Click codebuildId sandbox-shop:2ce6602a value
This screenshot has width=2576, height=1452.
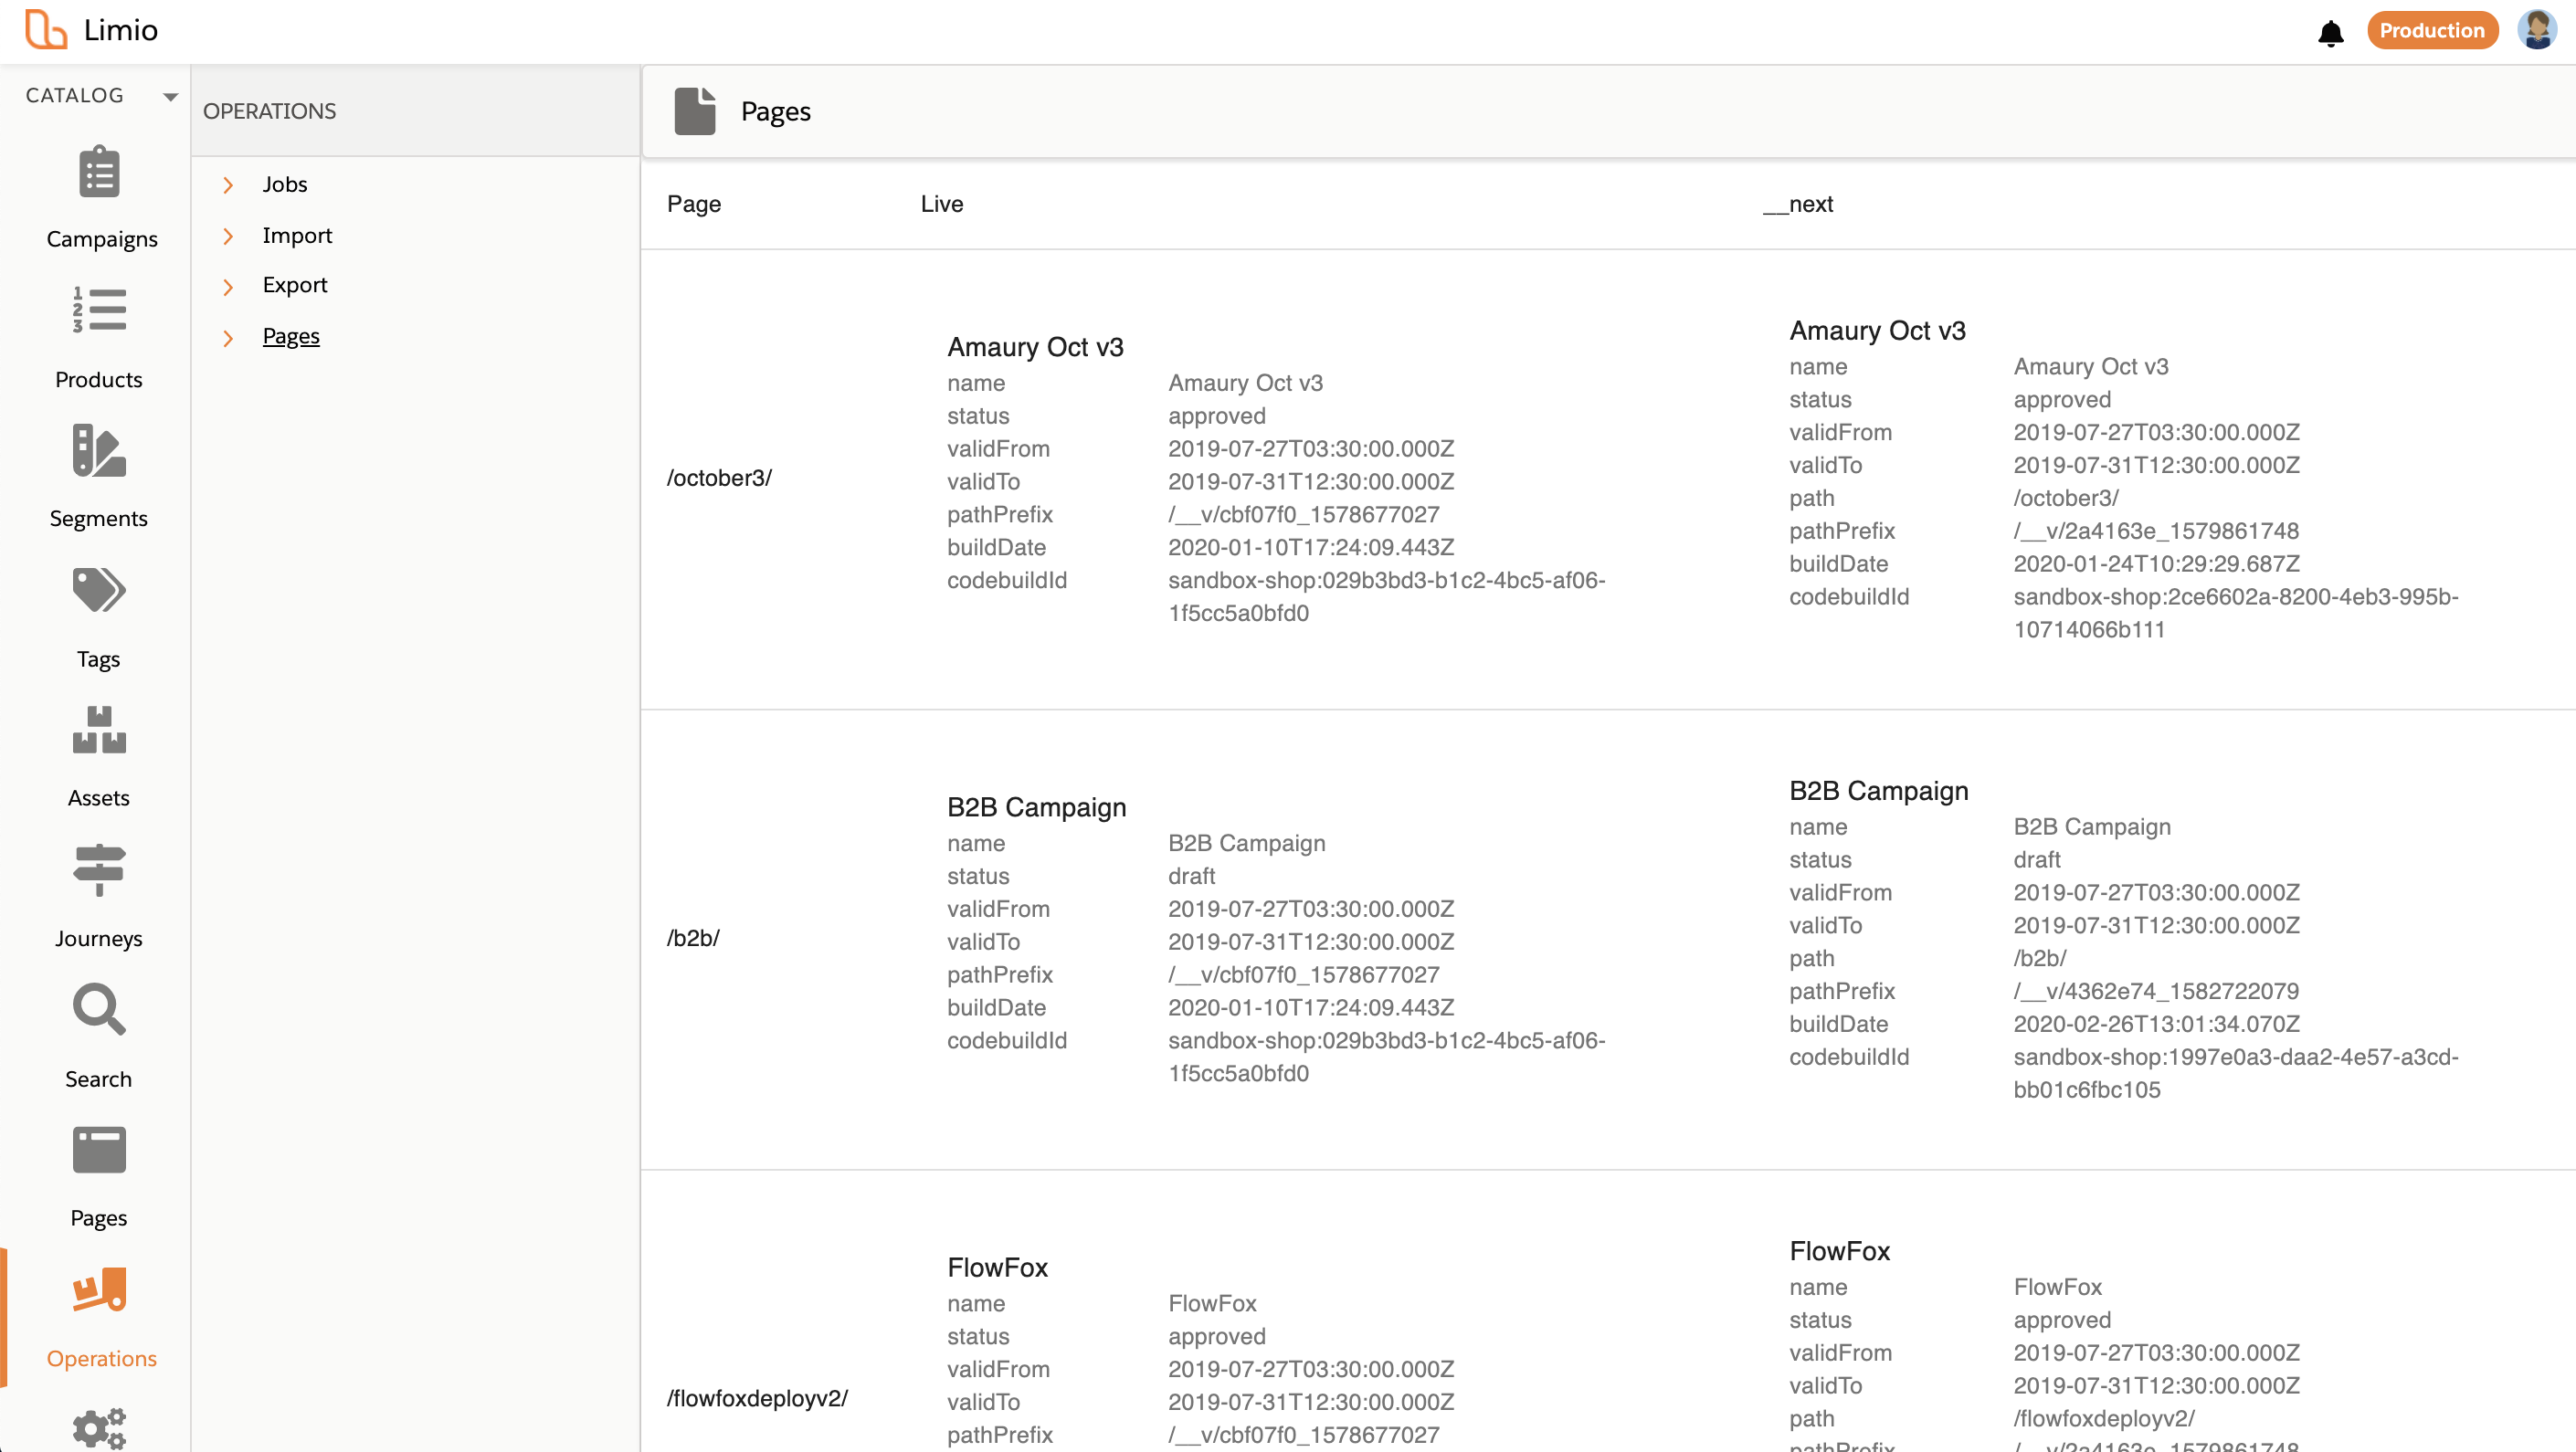pyautogui.click(x=2235, y=613)
